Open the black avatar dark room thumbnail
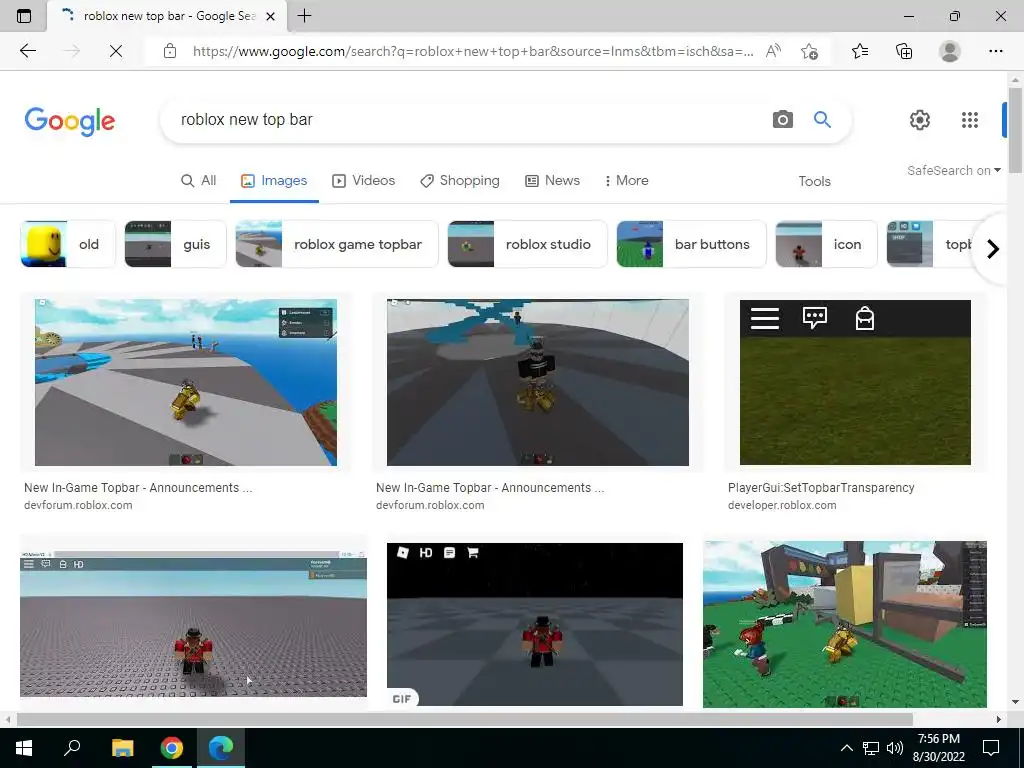Image resolution: width=1024 pixels, height=768 pixels. coord(537,382)
